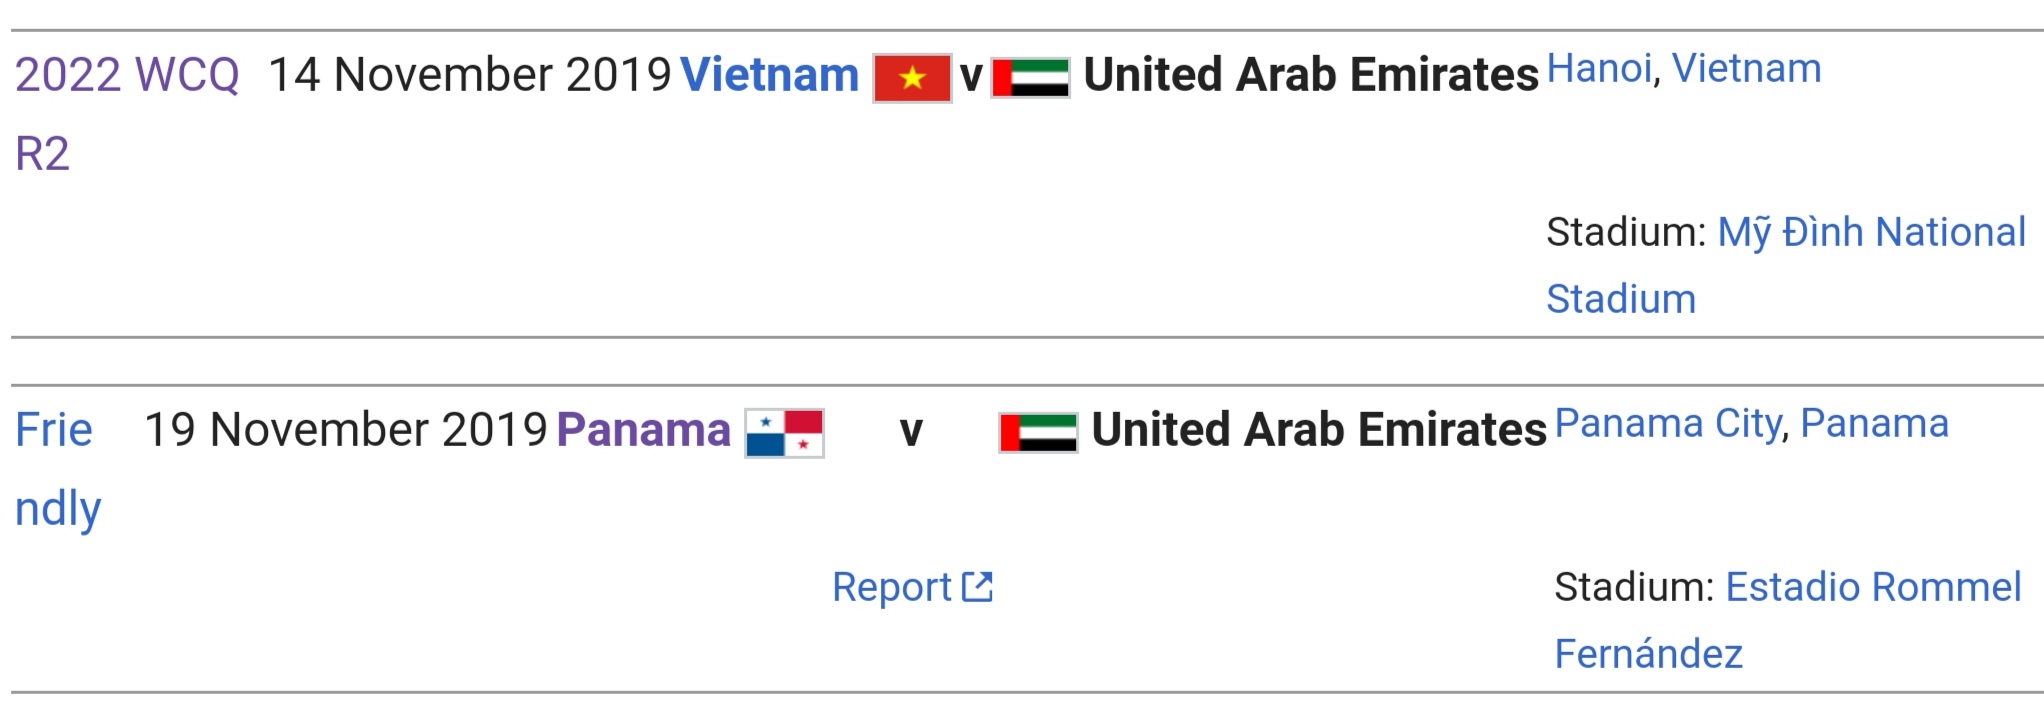Open the 2022 WCQ R2 link
This screenshot has width=2044, height=723.
click(x=127, y=114)
